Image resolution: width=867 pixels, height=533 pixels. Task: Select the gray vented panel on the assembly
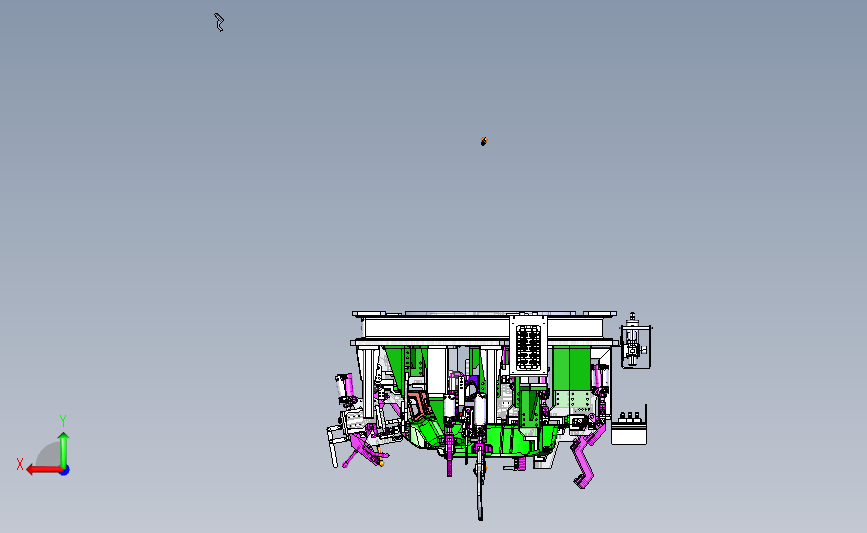(x=528, y=346)
